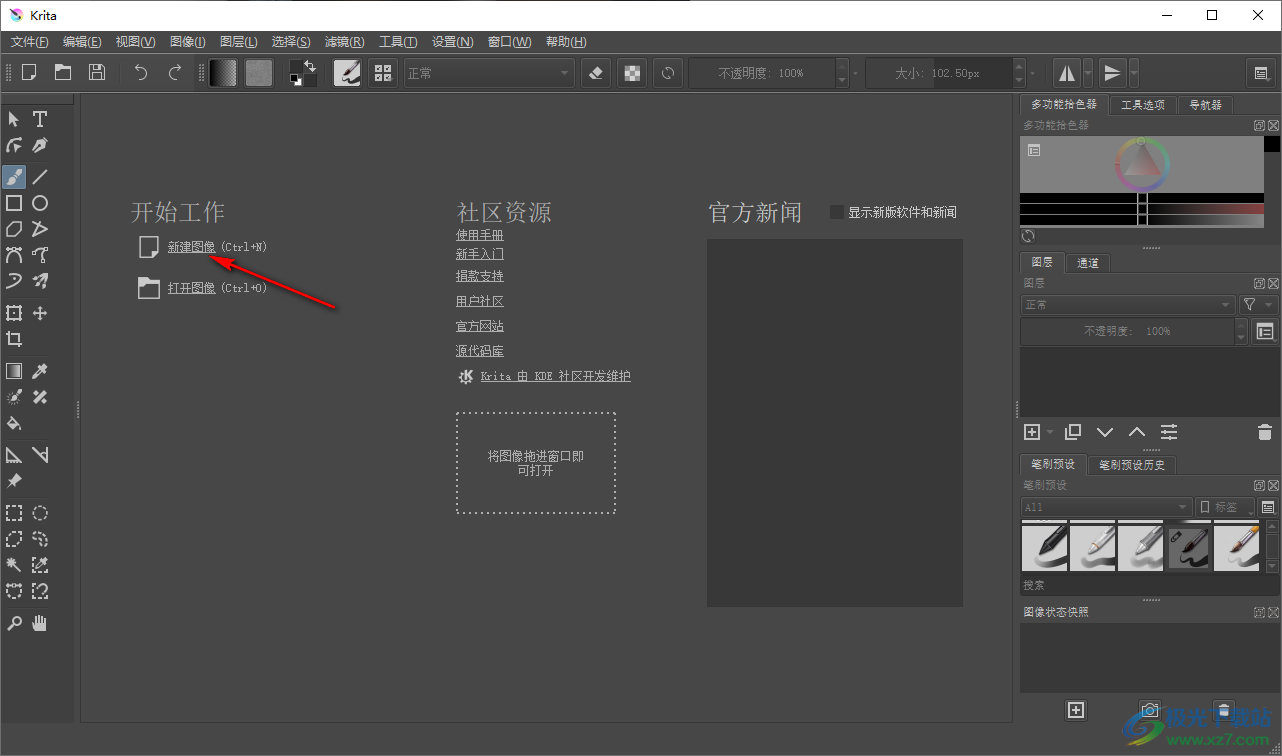Viewport: 1282px width, 756px height.
Task: Select the Rectangle shape tool
Action: [14, 203]
